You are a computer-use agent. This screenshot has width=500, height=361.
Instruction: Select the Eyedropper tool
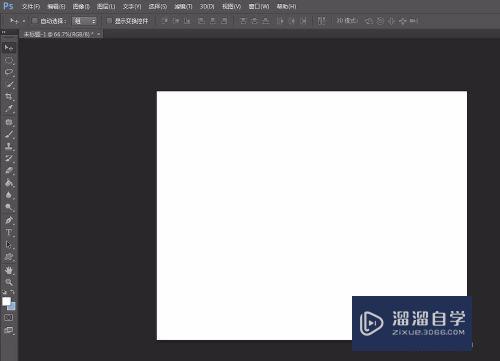point(9,109)
